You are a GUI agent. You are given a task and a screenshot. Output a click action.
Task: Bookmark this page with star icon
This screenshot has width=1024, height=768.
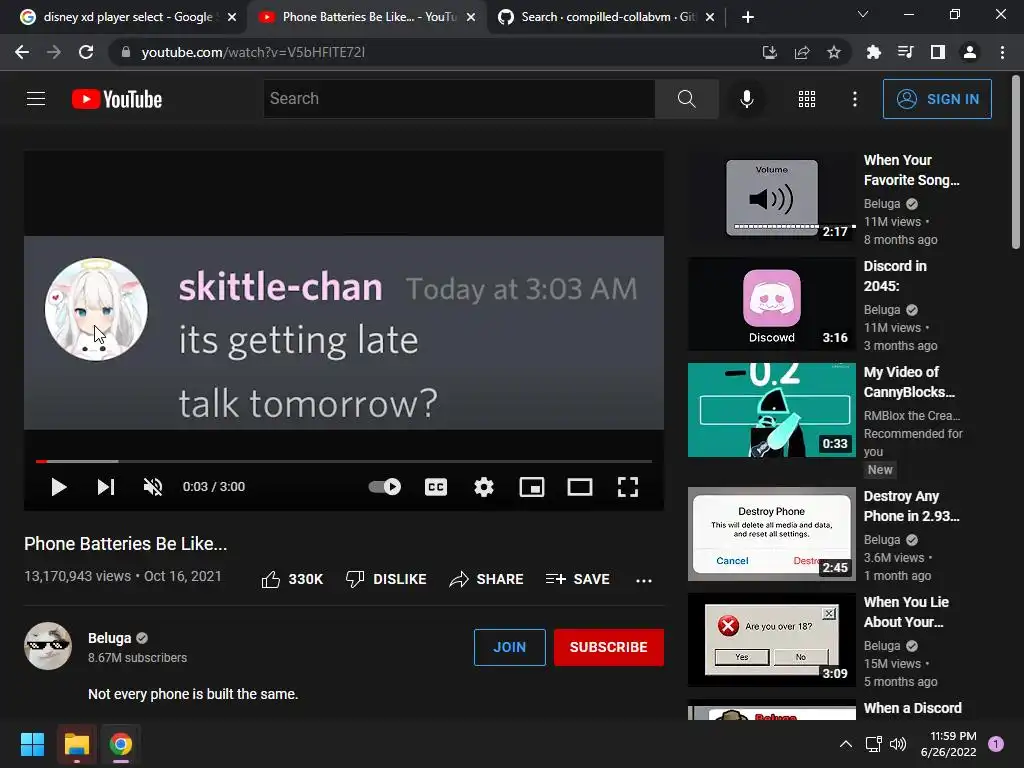(x=834, y=52)
